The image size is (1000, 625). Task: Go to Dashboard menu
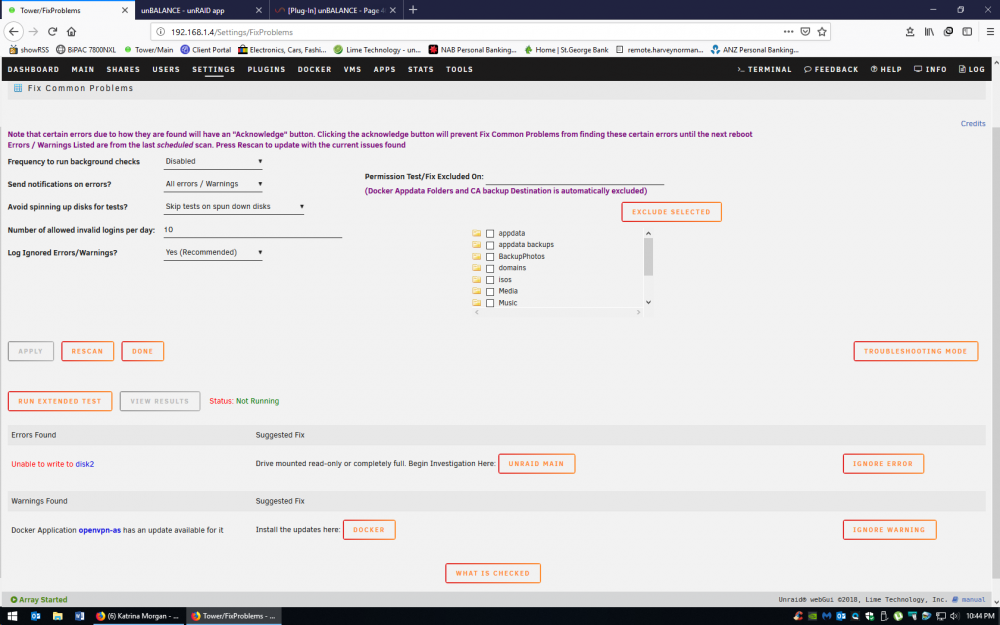(33, 69)
